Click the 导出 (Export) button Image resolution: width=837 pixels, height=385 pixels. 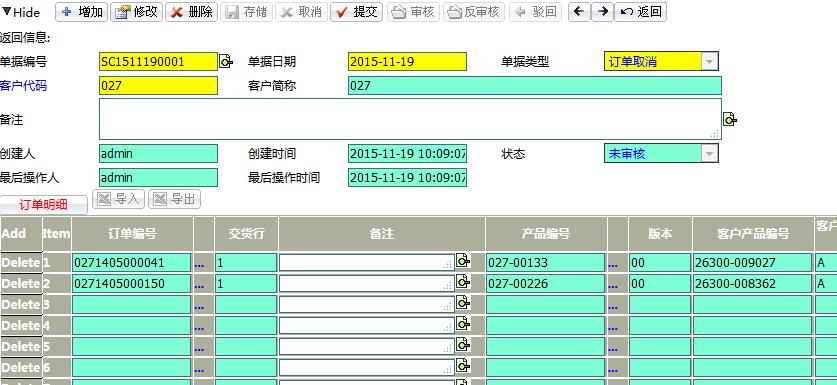tap(175, 199)
